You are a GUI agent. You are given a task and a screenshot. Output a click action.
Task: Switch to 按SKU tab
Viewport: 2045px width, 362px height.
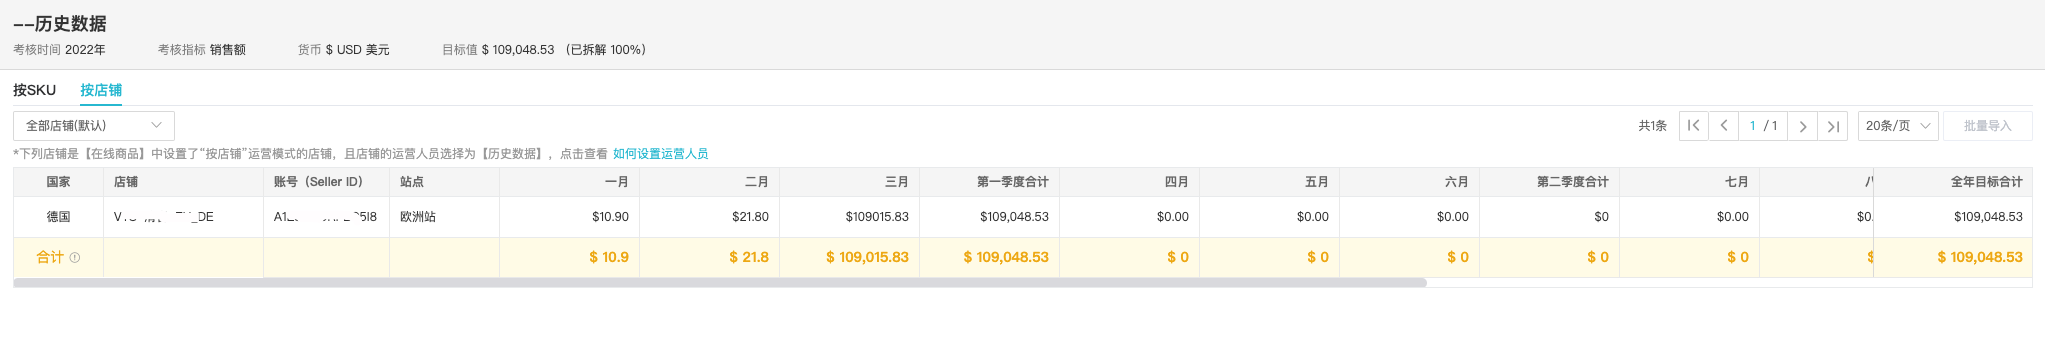point(35,90)
